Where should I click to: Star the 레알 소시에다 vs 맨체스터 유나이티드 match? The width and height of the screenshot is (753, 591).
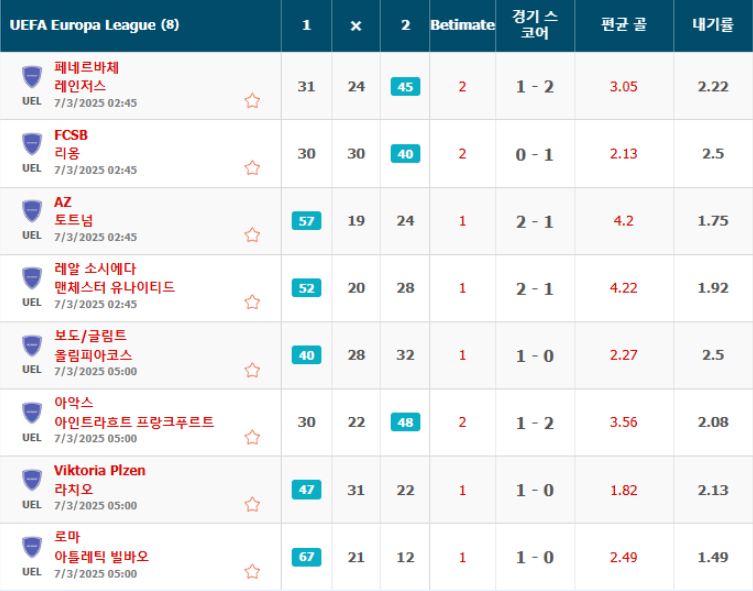(x=252, y=302)
